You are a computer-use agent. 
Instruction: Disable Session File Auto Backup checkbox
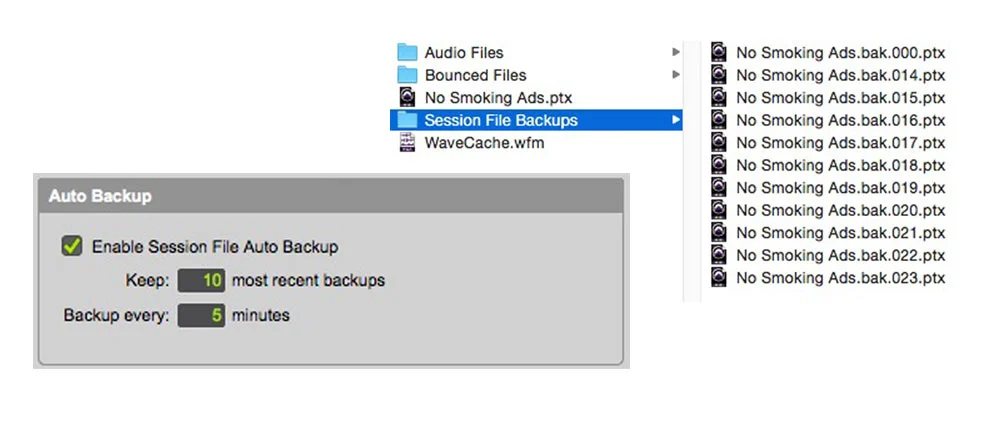pos(72,246)
